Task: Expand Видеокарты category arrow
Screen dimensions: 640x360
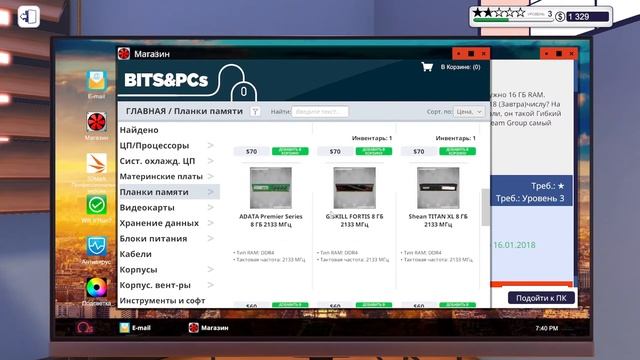Action: tap(211, 207)
